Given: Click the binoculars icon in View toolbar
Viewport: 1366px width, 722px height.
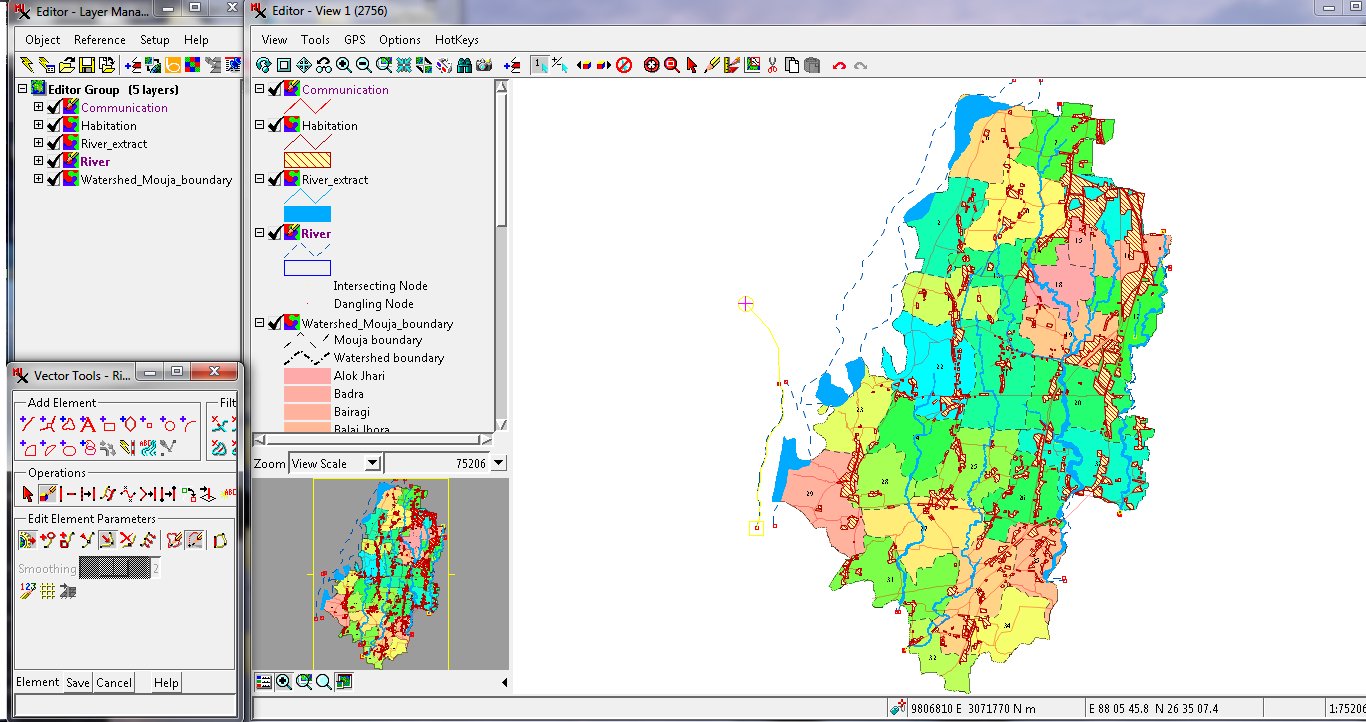Looking at the screenshot, I should tap(464, 65).
